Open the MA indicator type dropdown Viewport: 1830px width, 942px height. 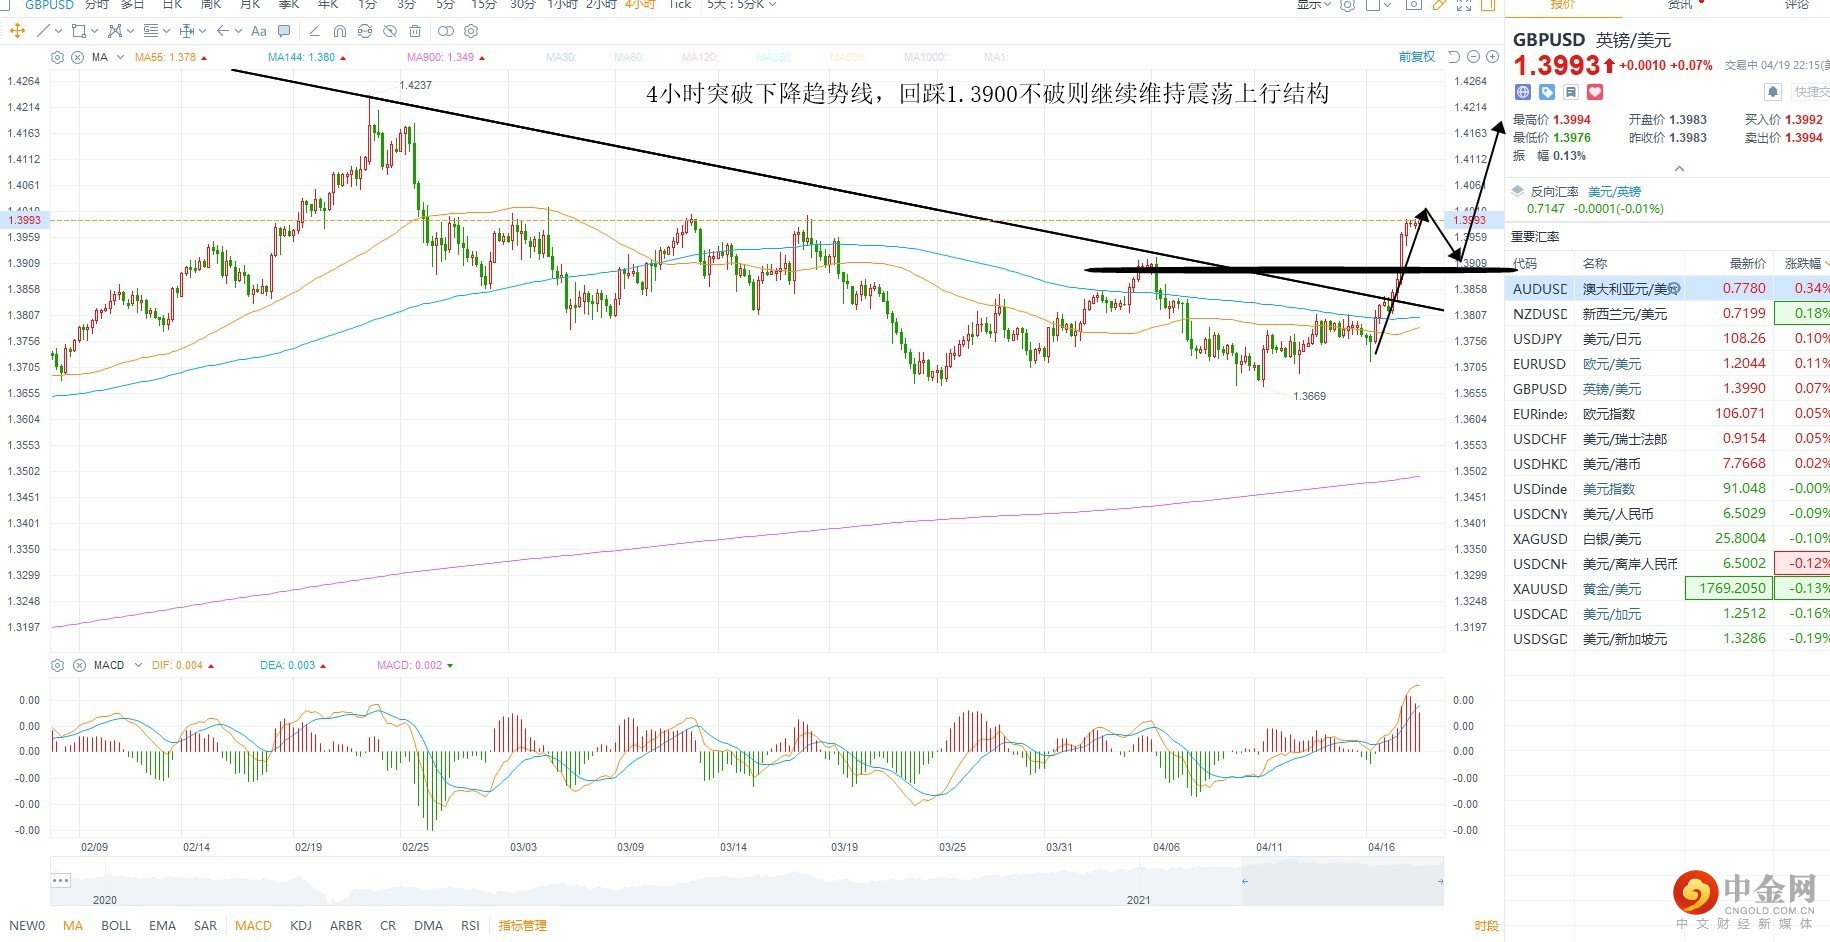pos(120,57)
